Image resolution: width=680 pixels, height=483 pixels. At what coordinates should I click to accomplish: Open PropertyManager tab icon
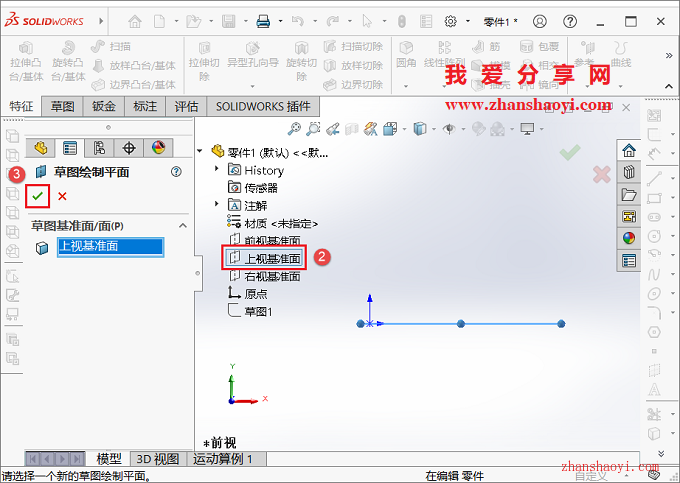pyautogui.click(x=70, y=148)
